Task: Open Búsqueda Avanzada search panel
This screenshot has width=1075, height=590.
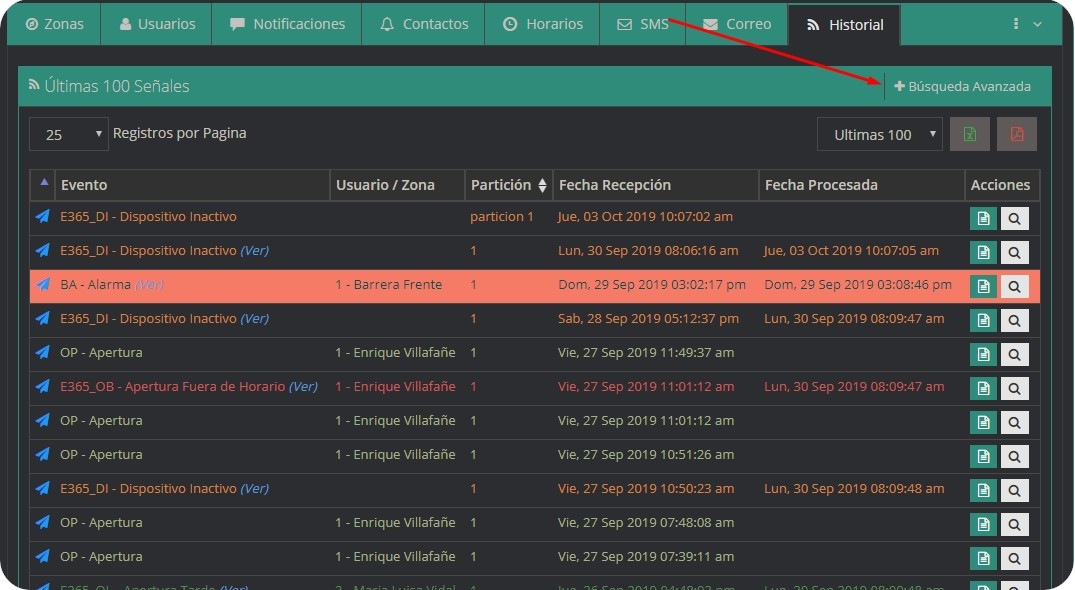Action: (962, 87)
